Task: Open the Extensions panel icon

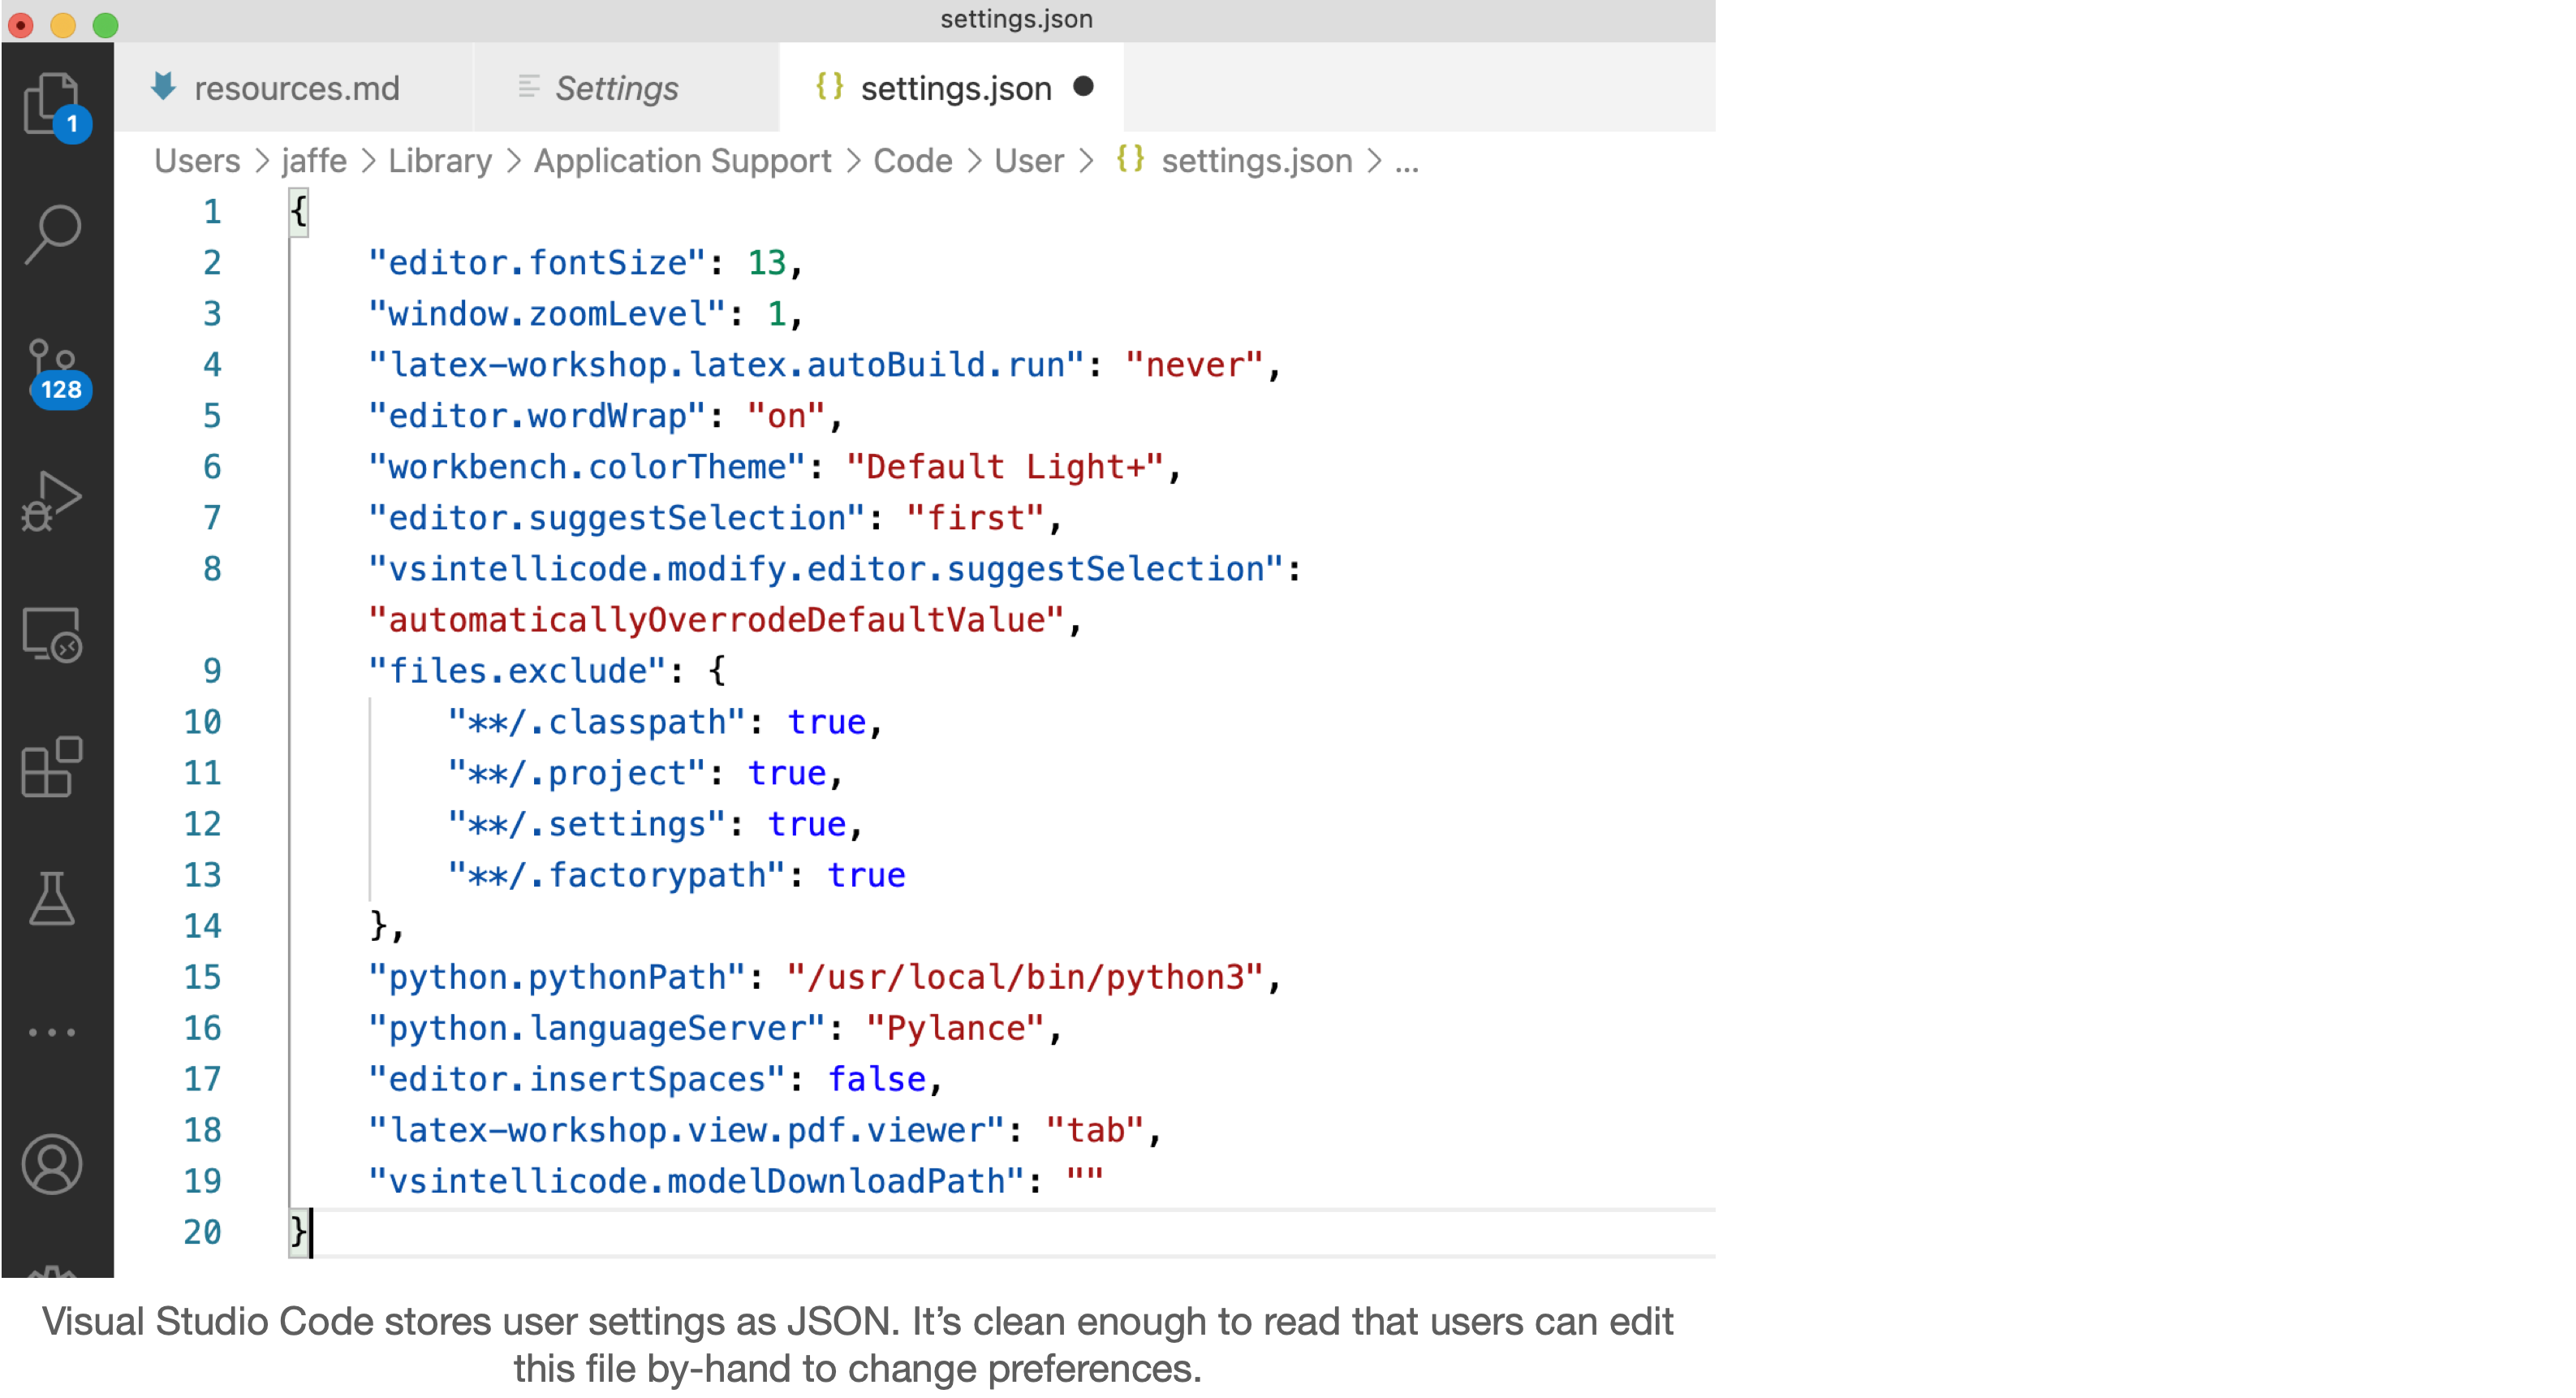Action: (52, 768)
